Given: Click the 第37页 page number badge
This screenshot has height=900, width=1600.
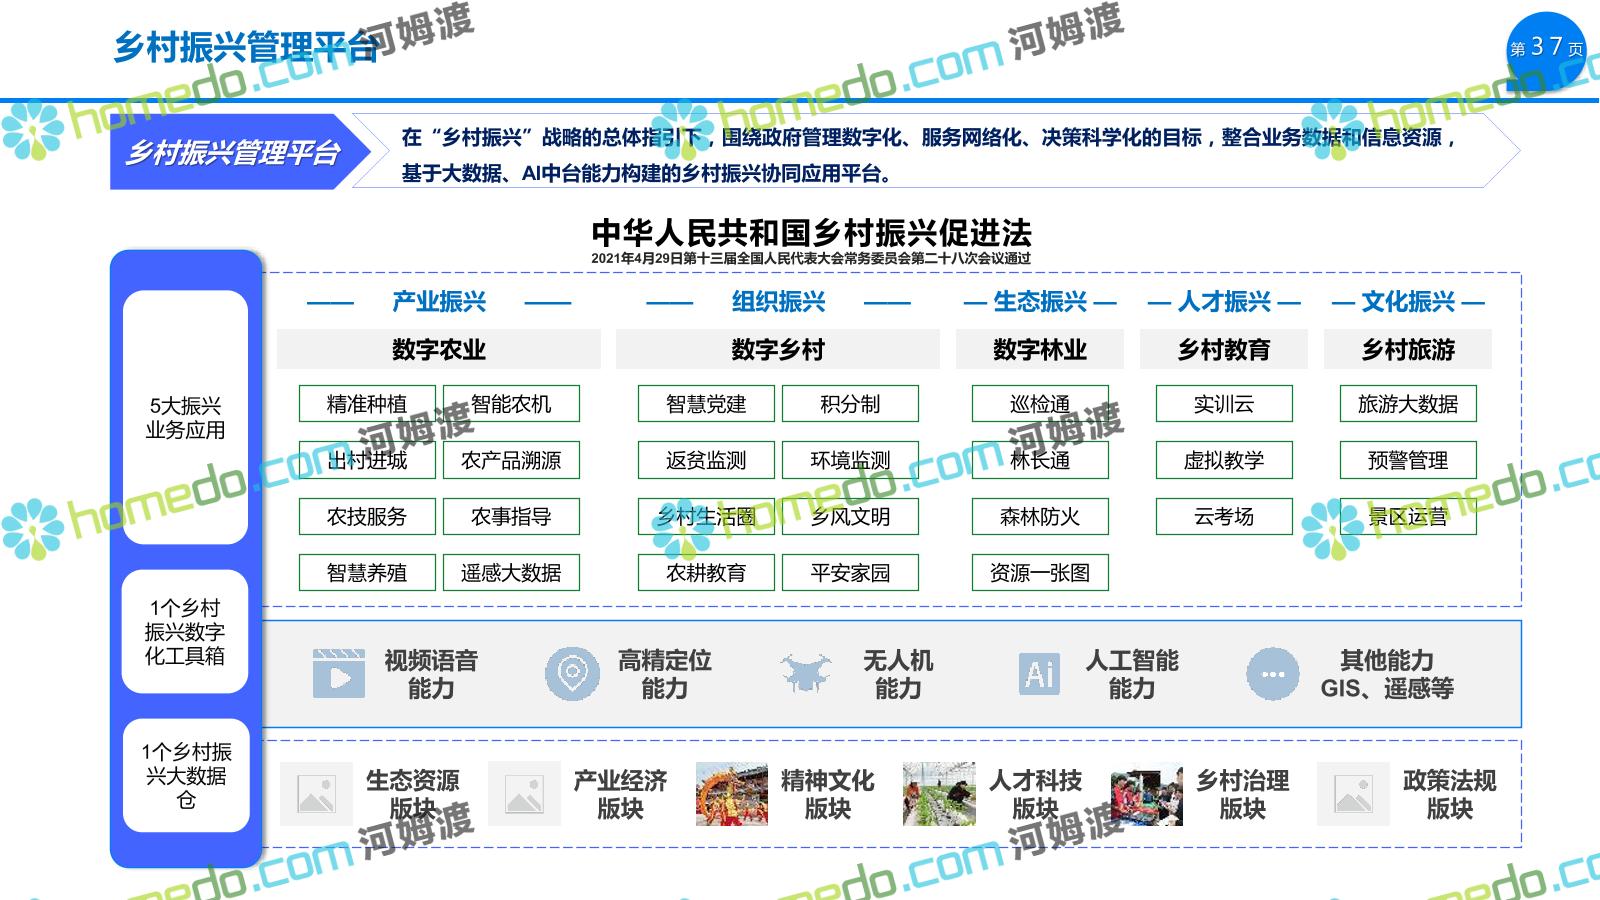Looking at the screenshot, I should point(1546,48).
